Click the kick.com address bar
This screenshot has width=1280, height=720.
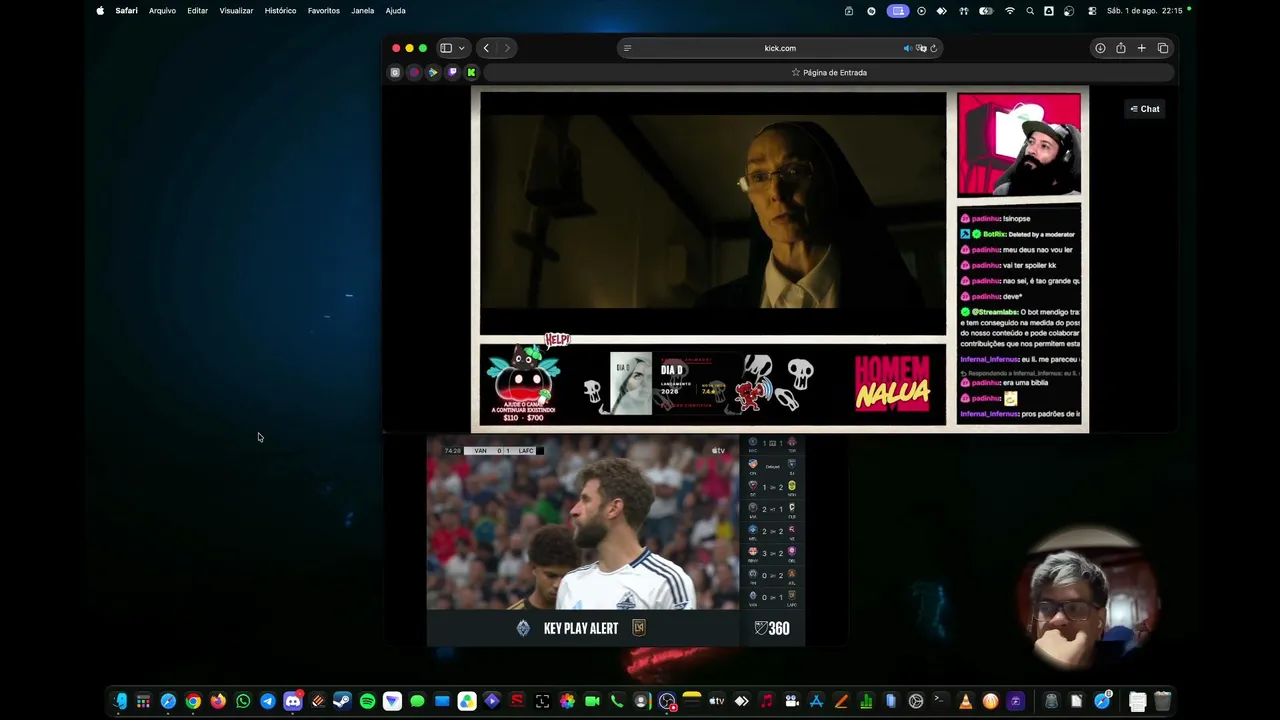point(780,48)
